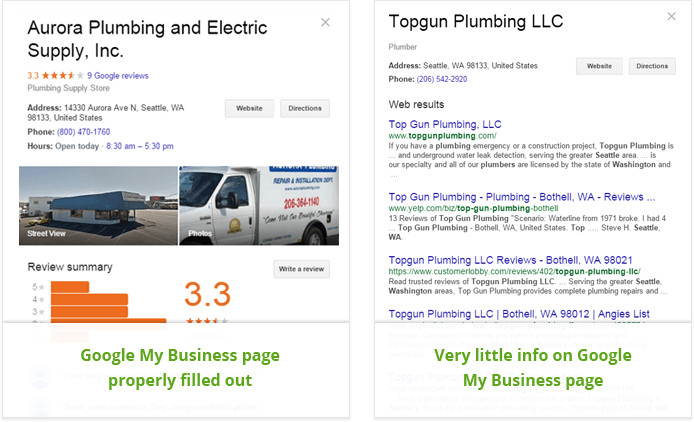This screenshot has height=422, width=694.
Task: Click the star rating icons beside 3.3
Action: coord(62,76)
